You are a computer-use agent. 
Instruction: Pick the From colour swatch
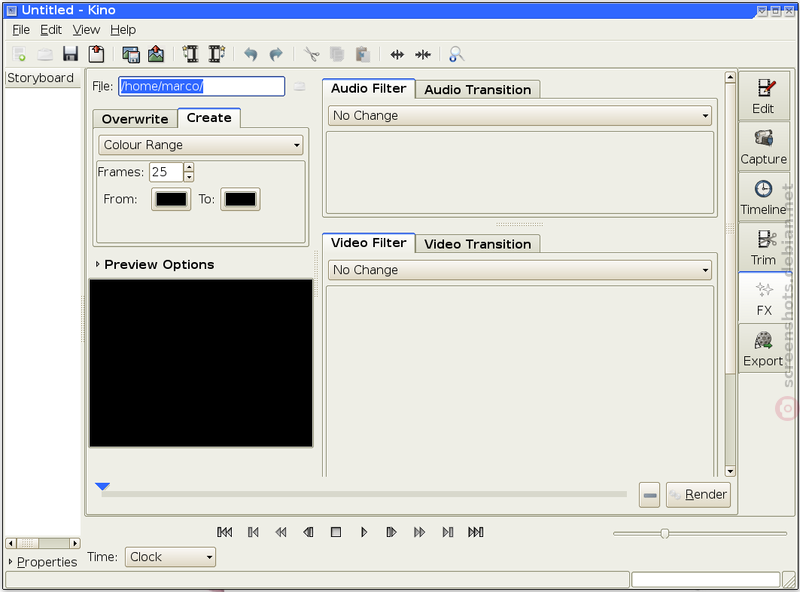click(171, 199)
